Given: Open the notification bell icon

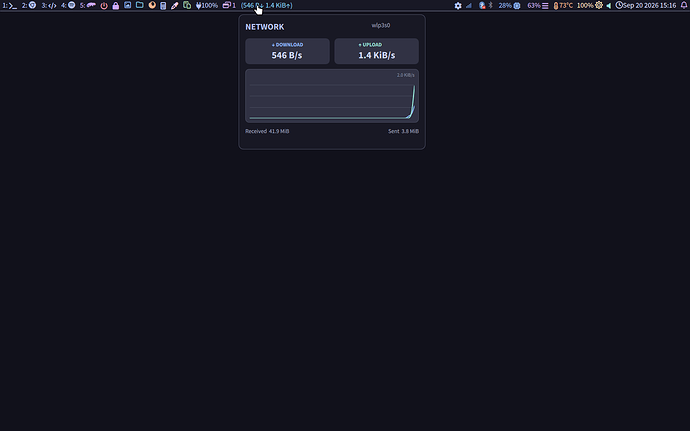Looking at the screenshot, I should click(684, 6).
